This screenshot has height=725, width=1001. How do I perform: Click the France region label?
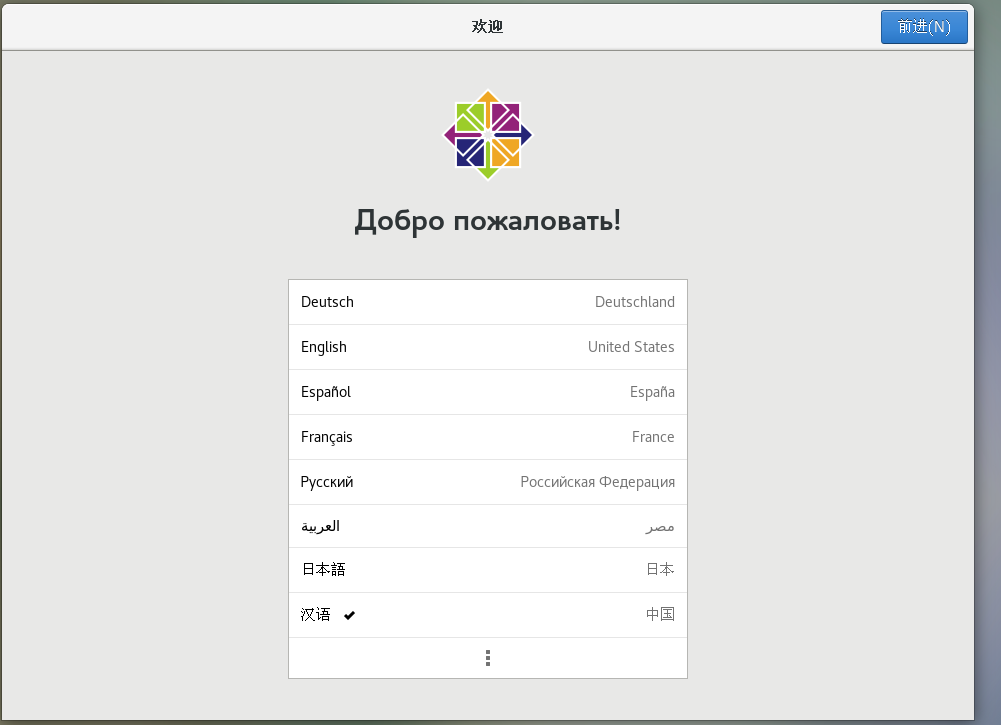653,437
